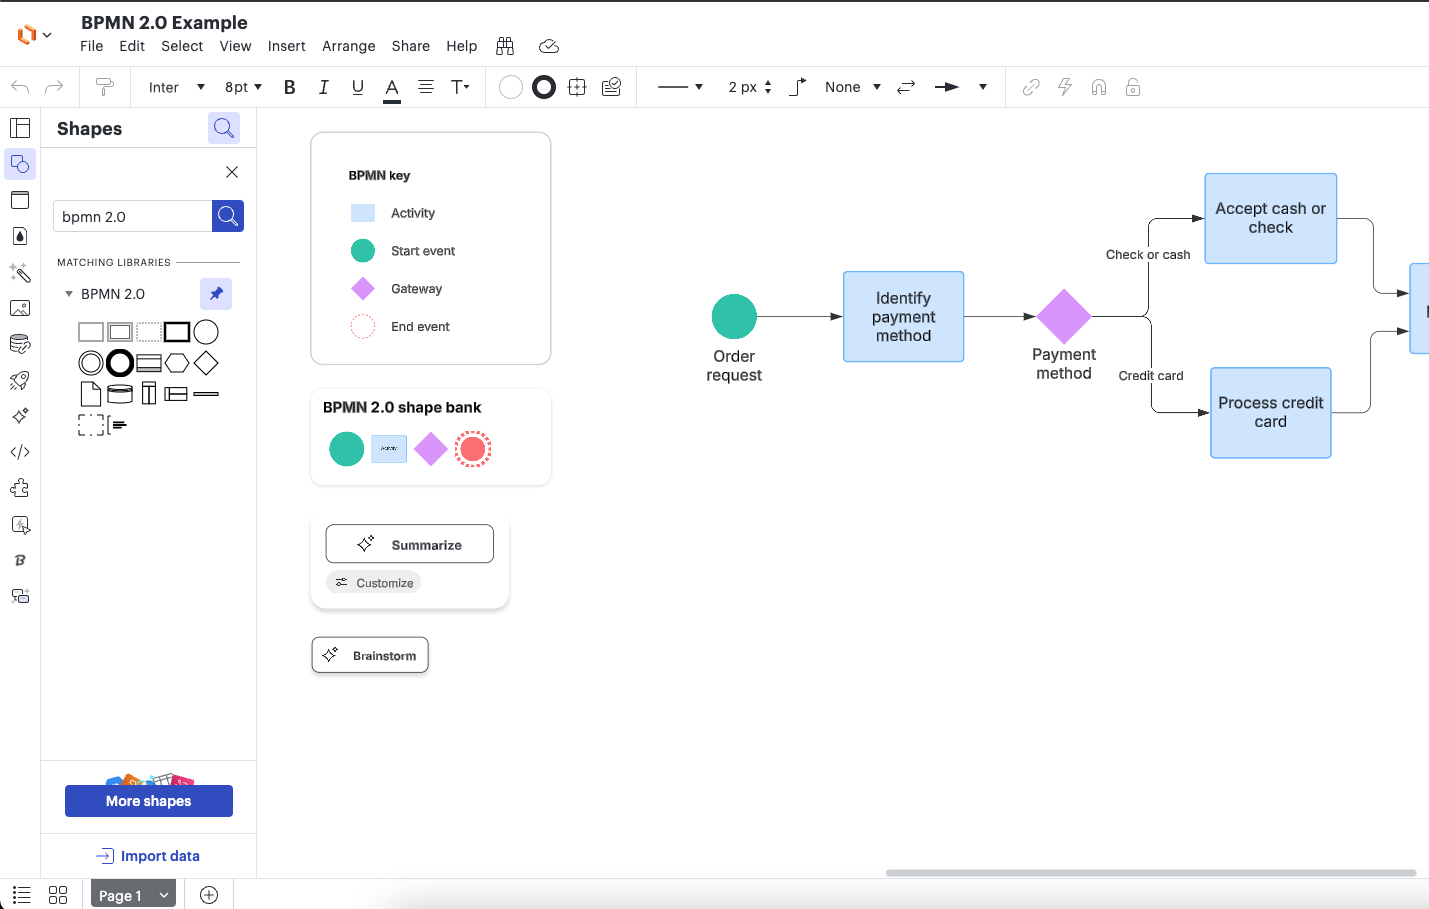Close the shape search panel
The image size is (1429, 909).
tap(232, 172)
